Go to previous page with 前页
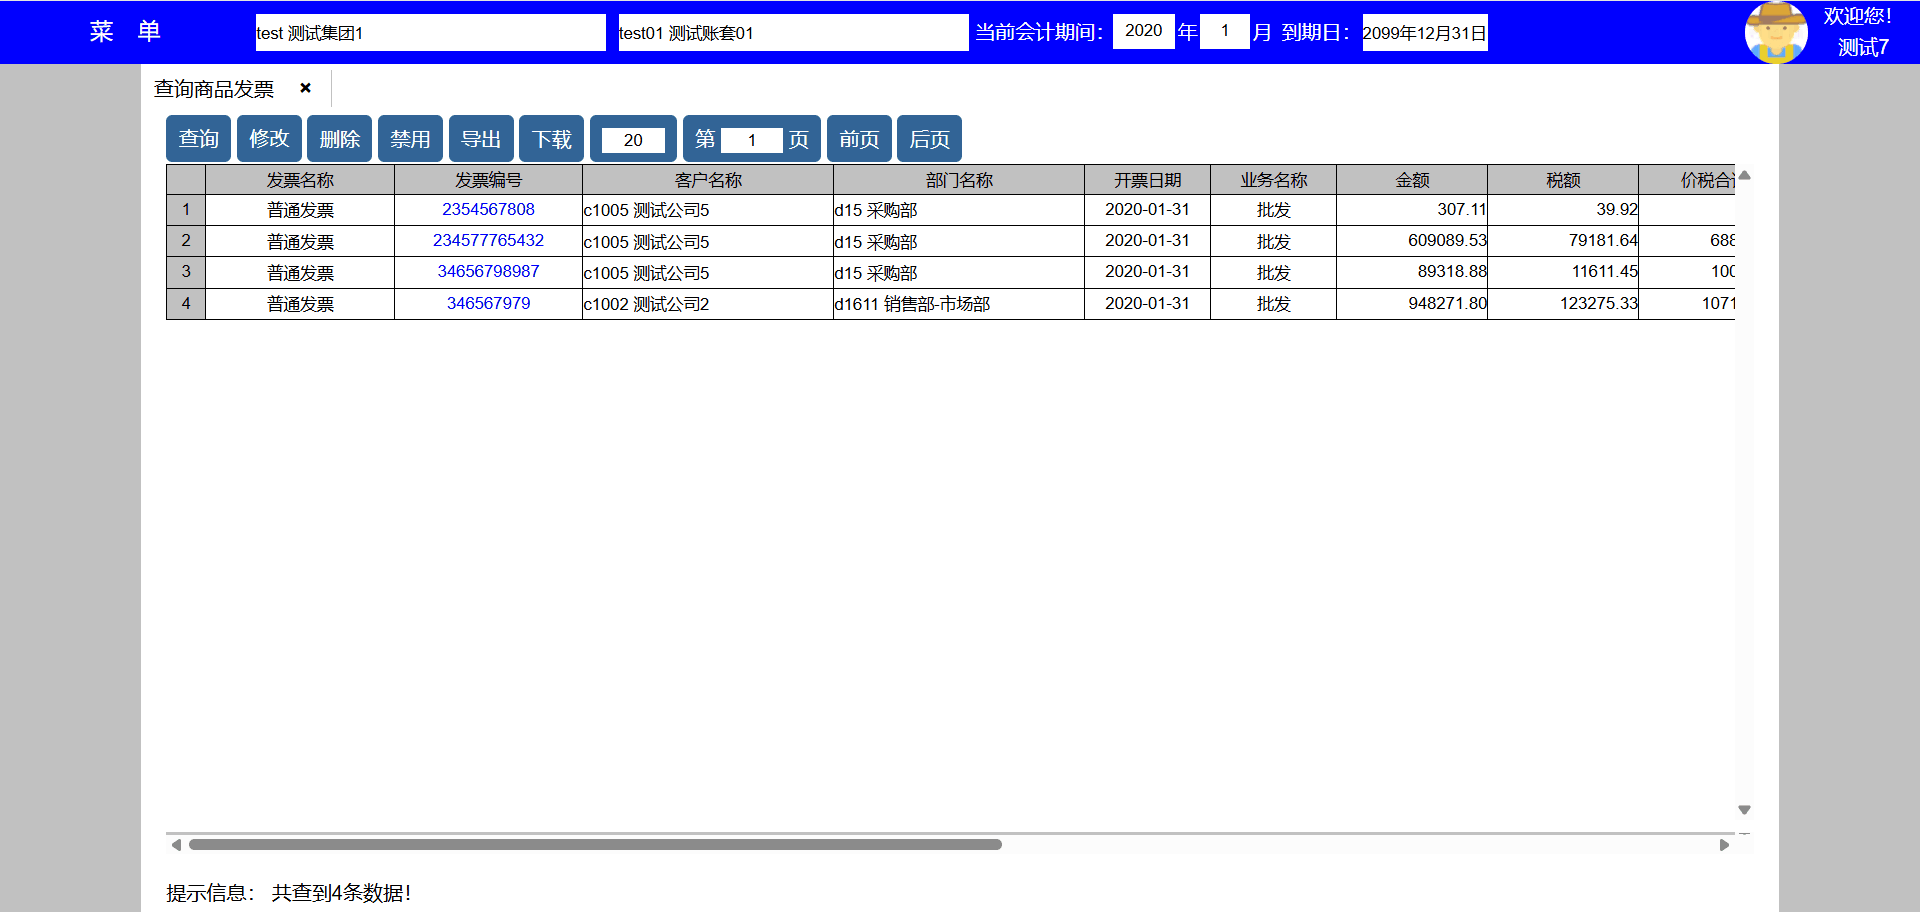This screenshot has width=1920, height=912. 859,139
